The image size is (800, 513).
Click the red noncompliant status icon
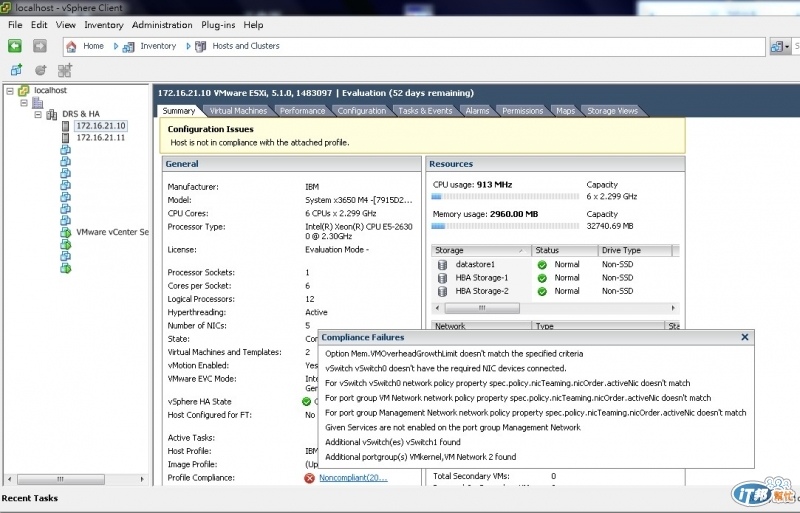point(309,478)
